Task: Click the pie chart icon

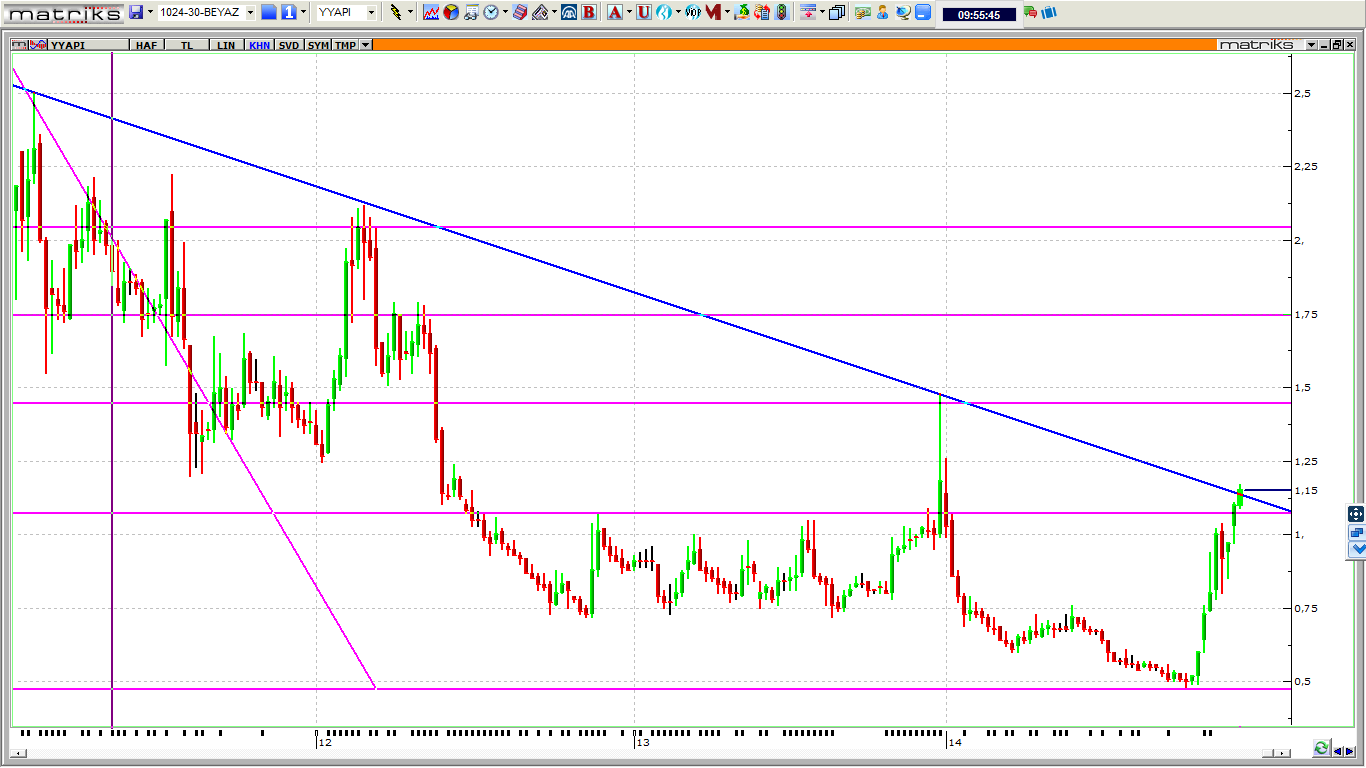Action: 451,12
